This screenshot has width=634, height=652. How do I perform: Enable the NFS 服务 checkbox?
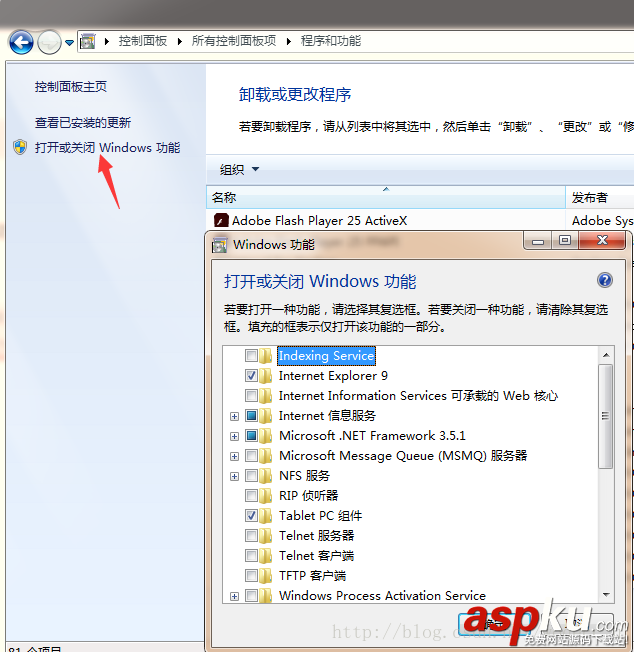pos(251,475)
